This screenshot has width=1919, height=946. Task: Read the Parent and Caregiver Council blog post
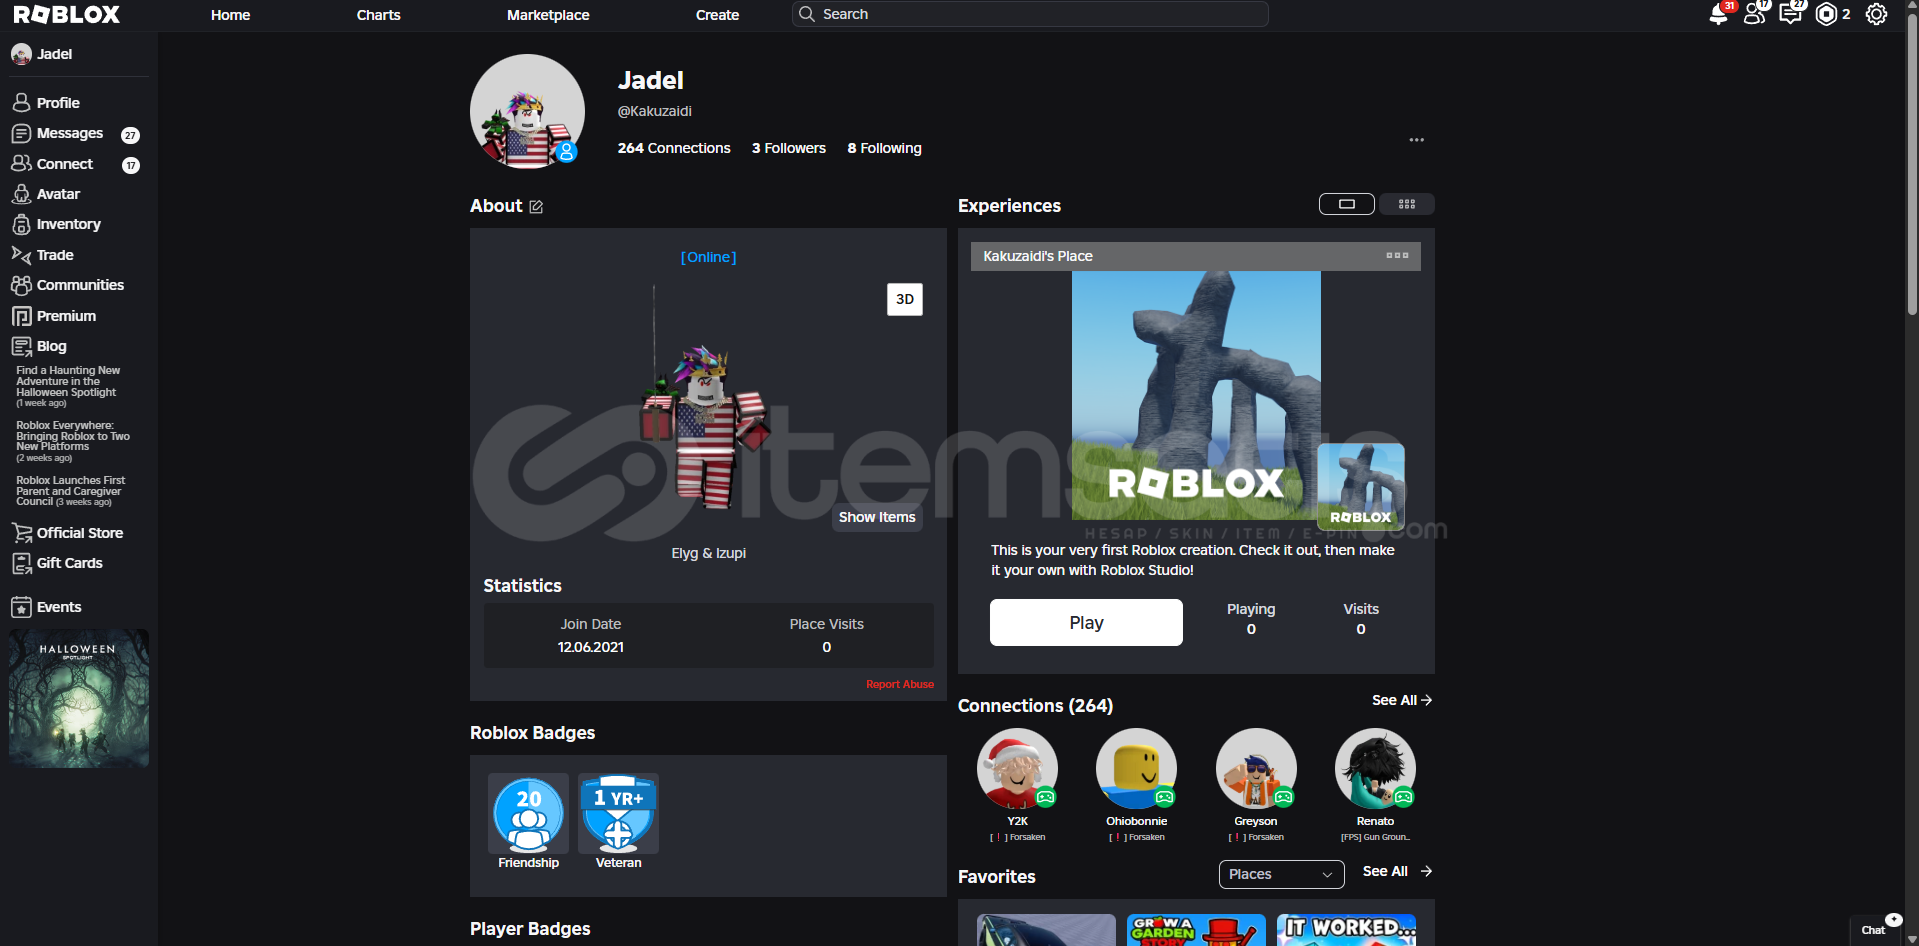click(x=71, y=491)
